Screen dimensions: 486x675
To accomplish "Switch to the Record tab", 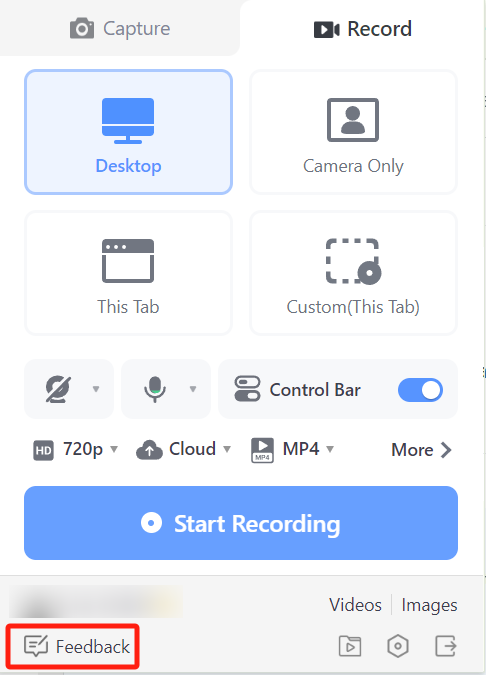I will click(362, 28).
